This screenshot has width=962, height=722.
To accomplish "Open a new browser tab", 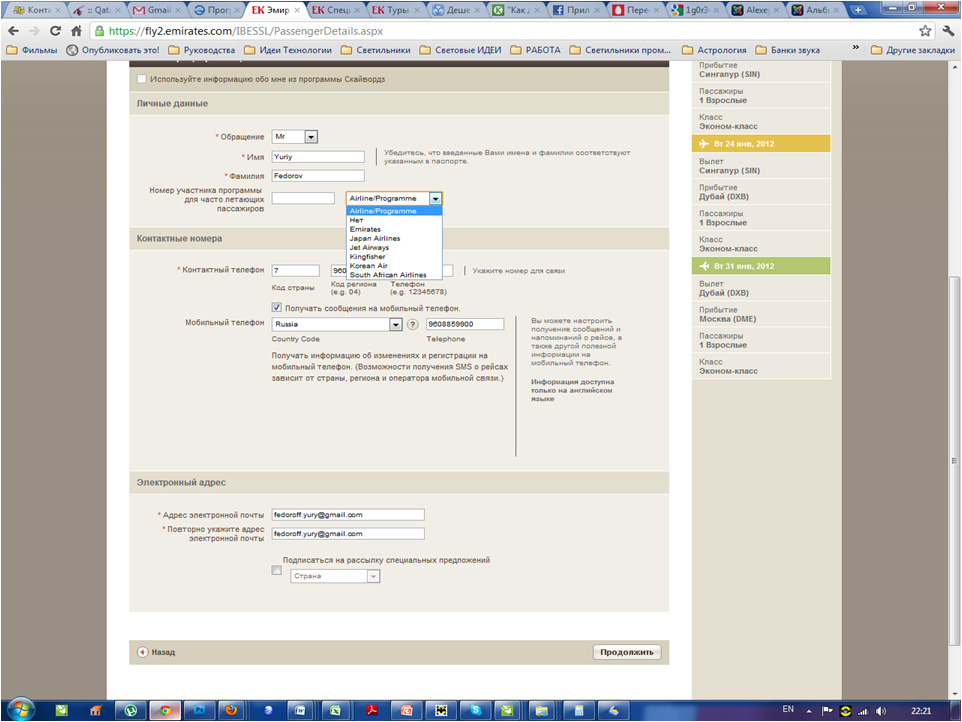I will tap(858, 10).
